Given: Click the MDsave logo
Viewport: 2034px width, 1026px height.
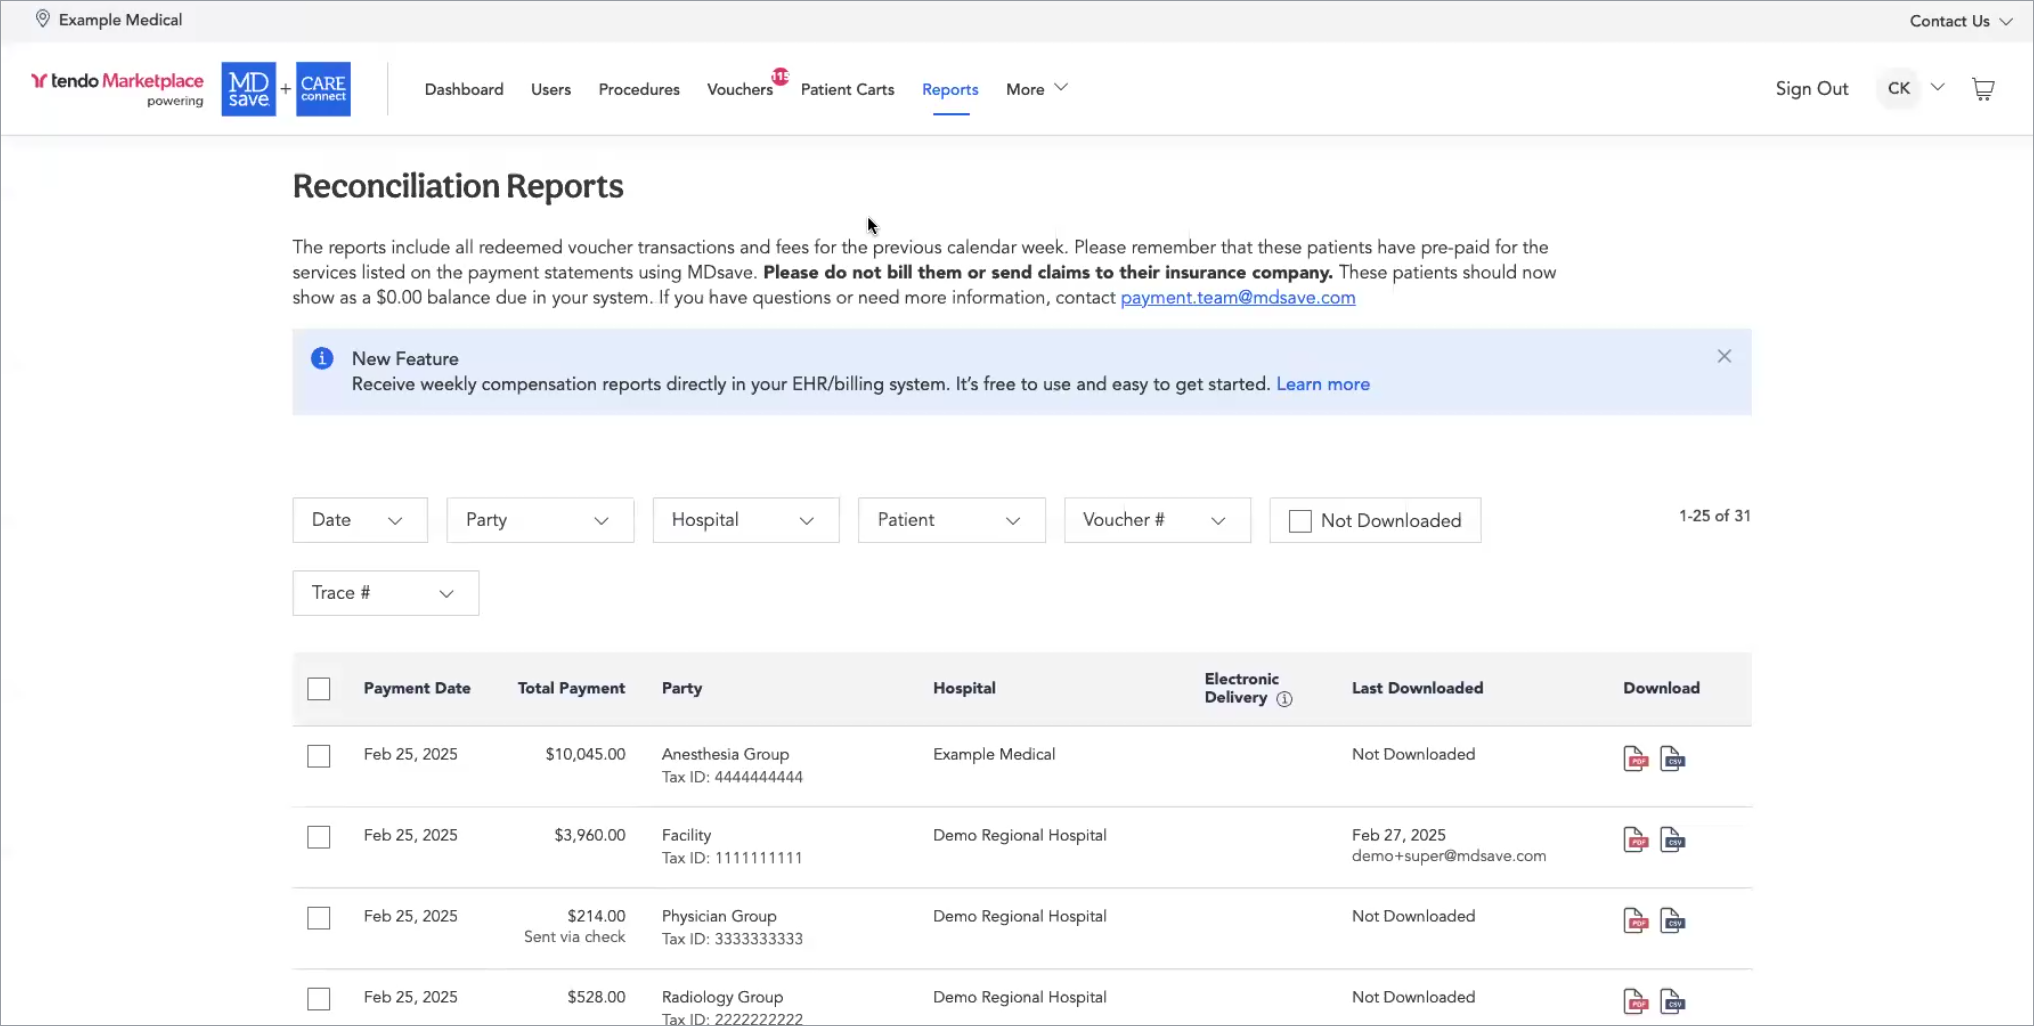Looking at the screenshot, I should tap(248, 89).
